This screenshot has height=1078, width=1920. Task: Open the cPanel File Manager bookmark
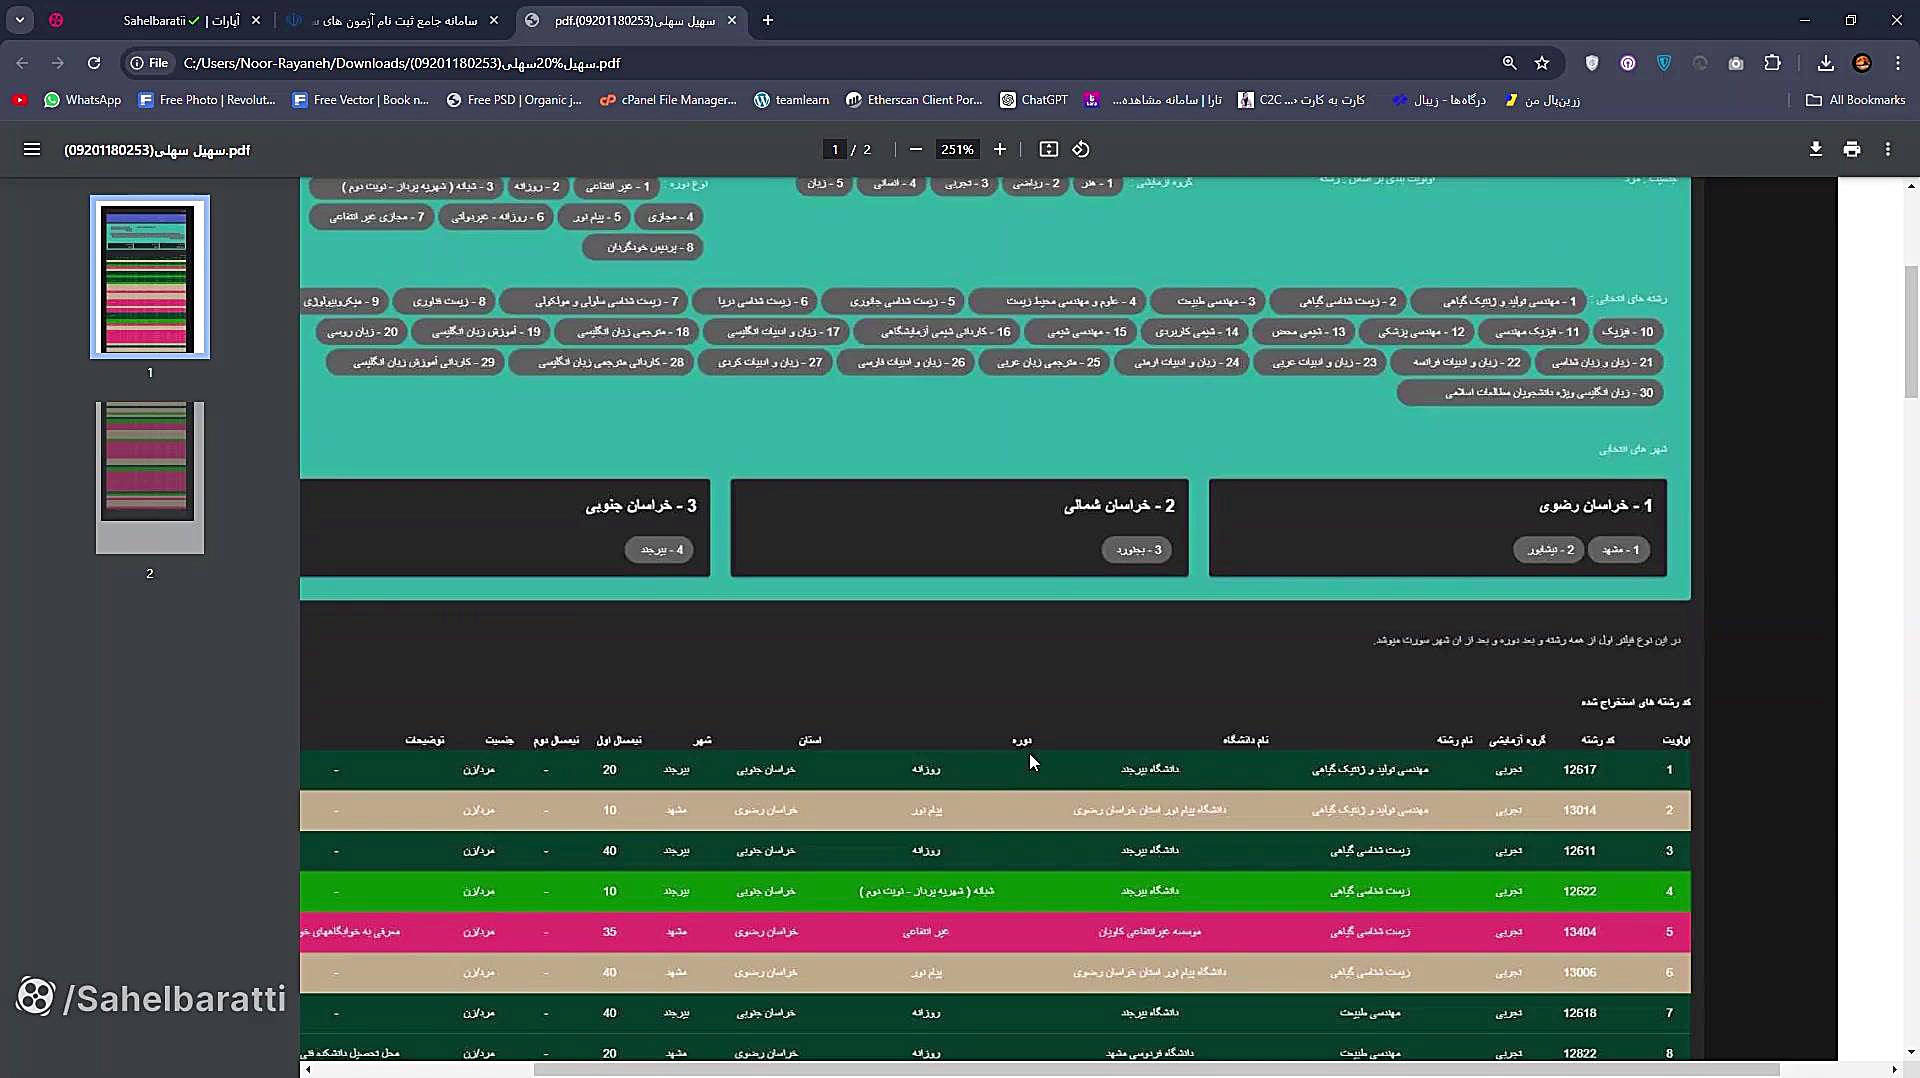(x=668, y=100)
